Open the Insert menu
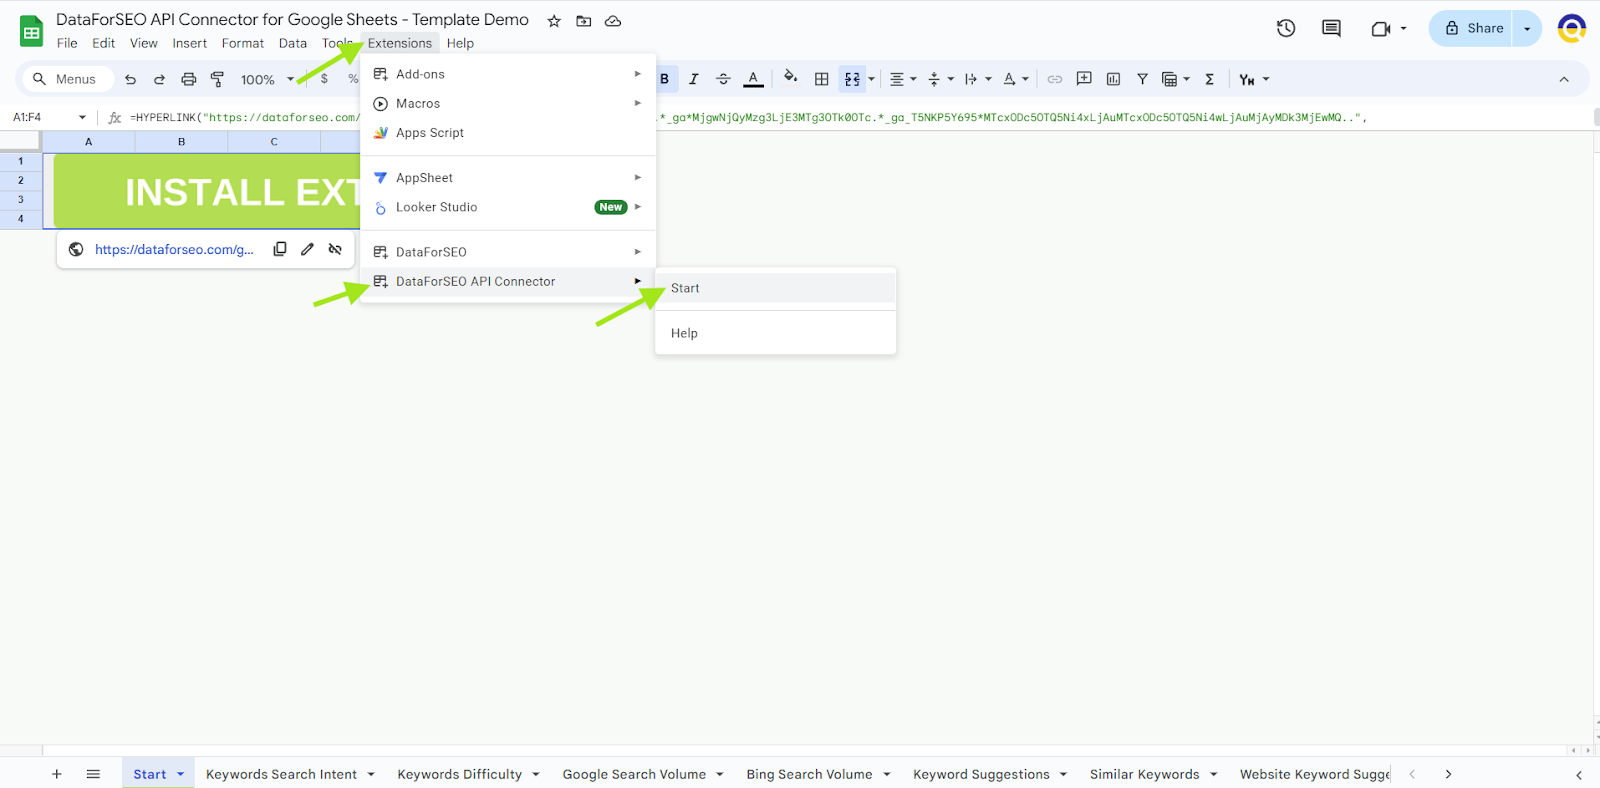The image size is (1600, 788). pos(189,43)
